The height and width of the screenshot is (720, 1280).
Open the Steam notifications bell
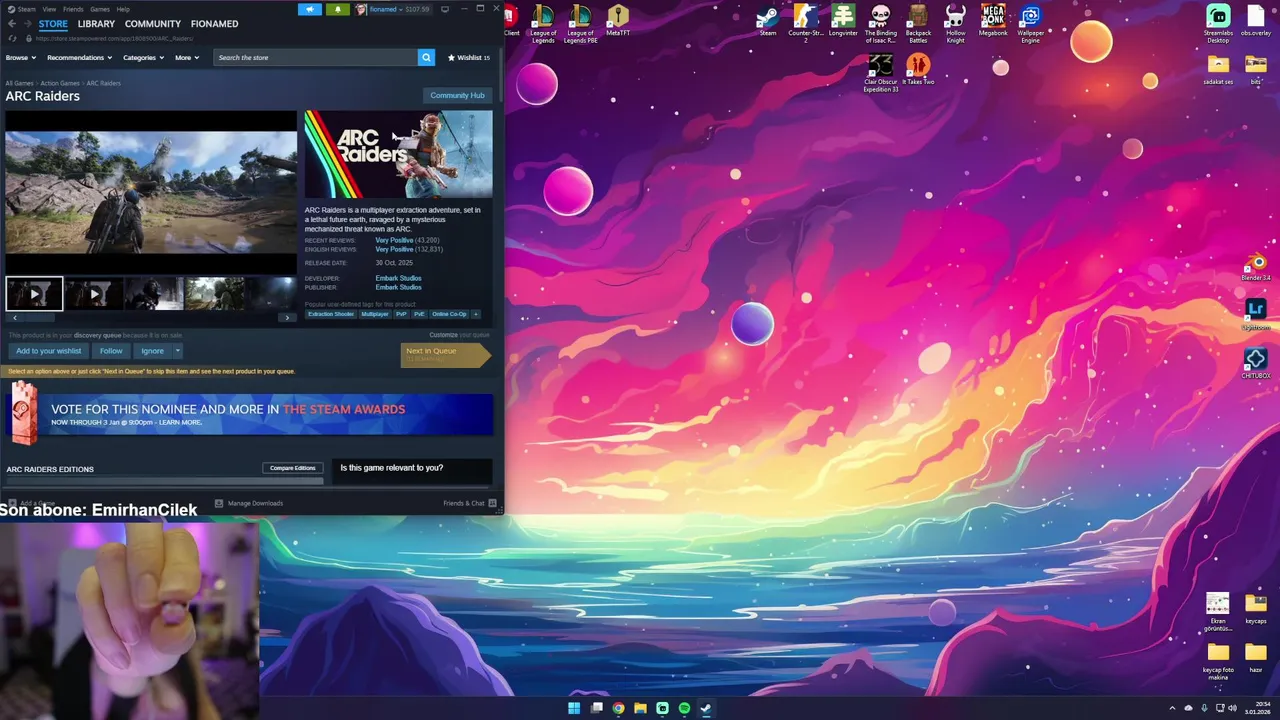coord(337,9)
